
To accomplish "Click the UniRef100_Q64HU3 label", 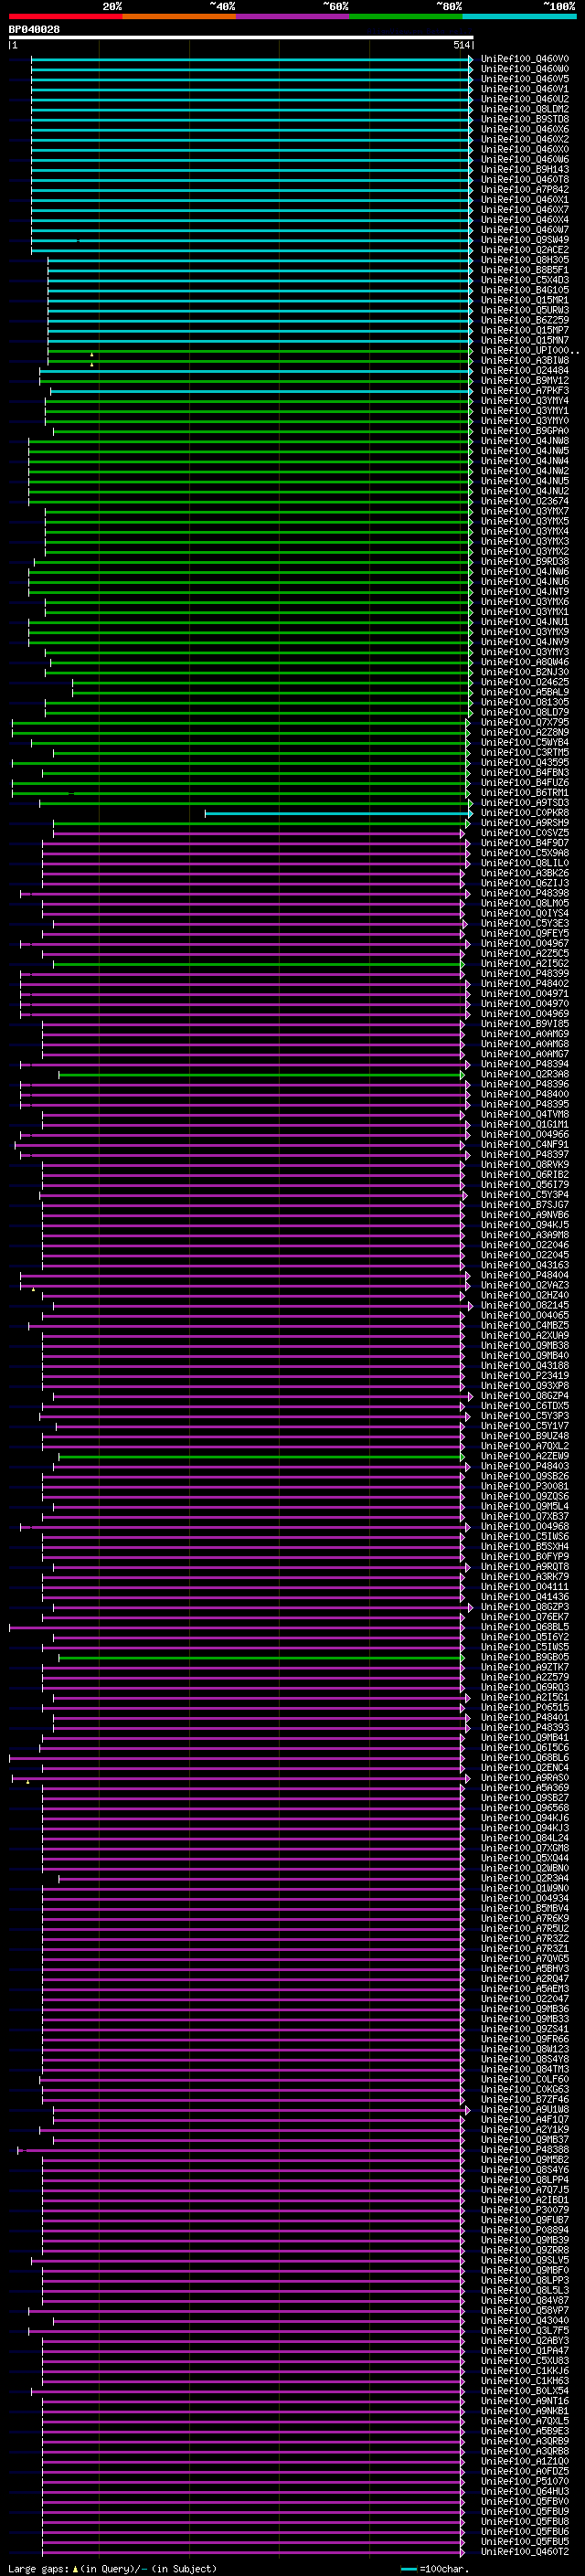I will click(x=525, y=2491).
